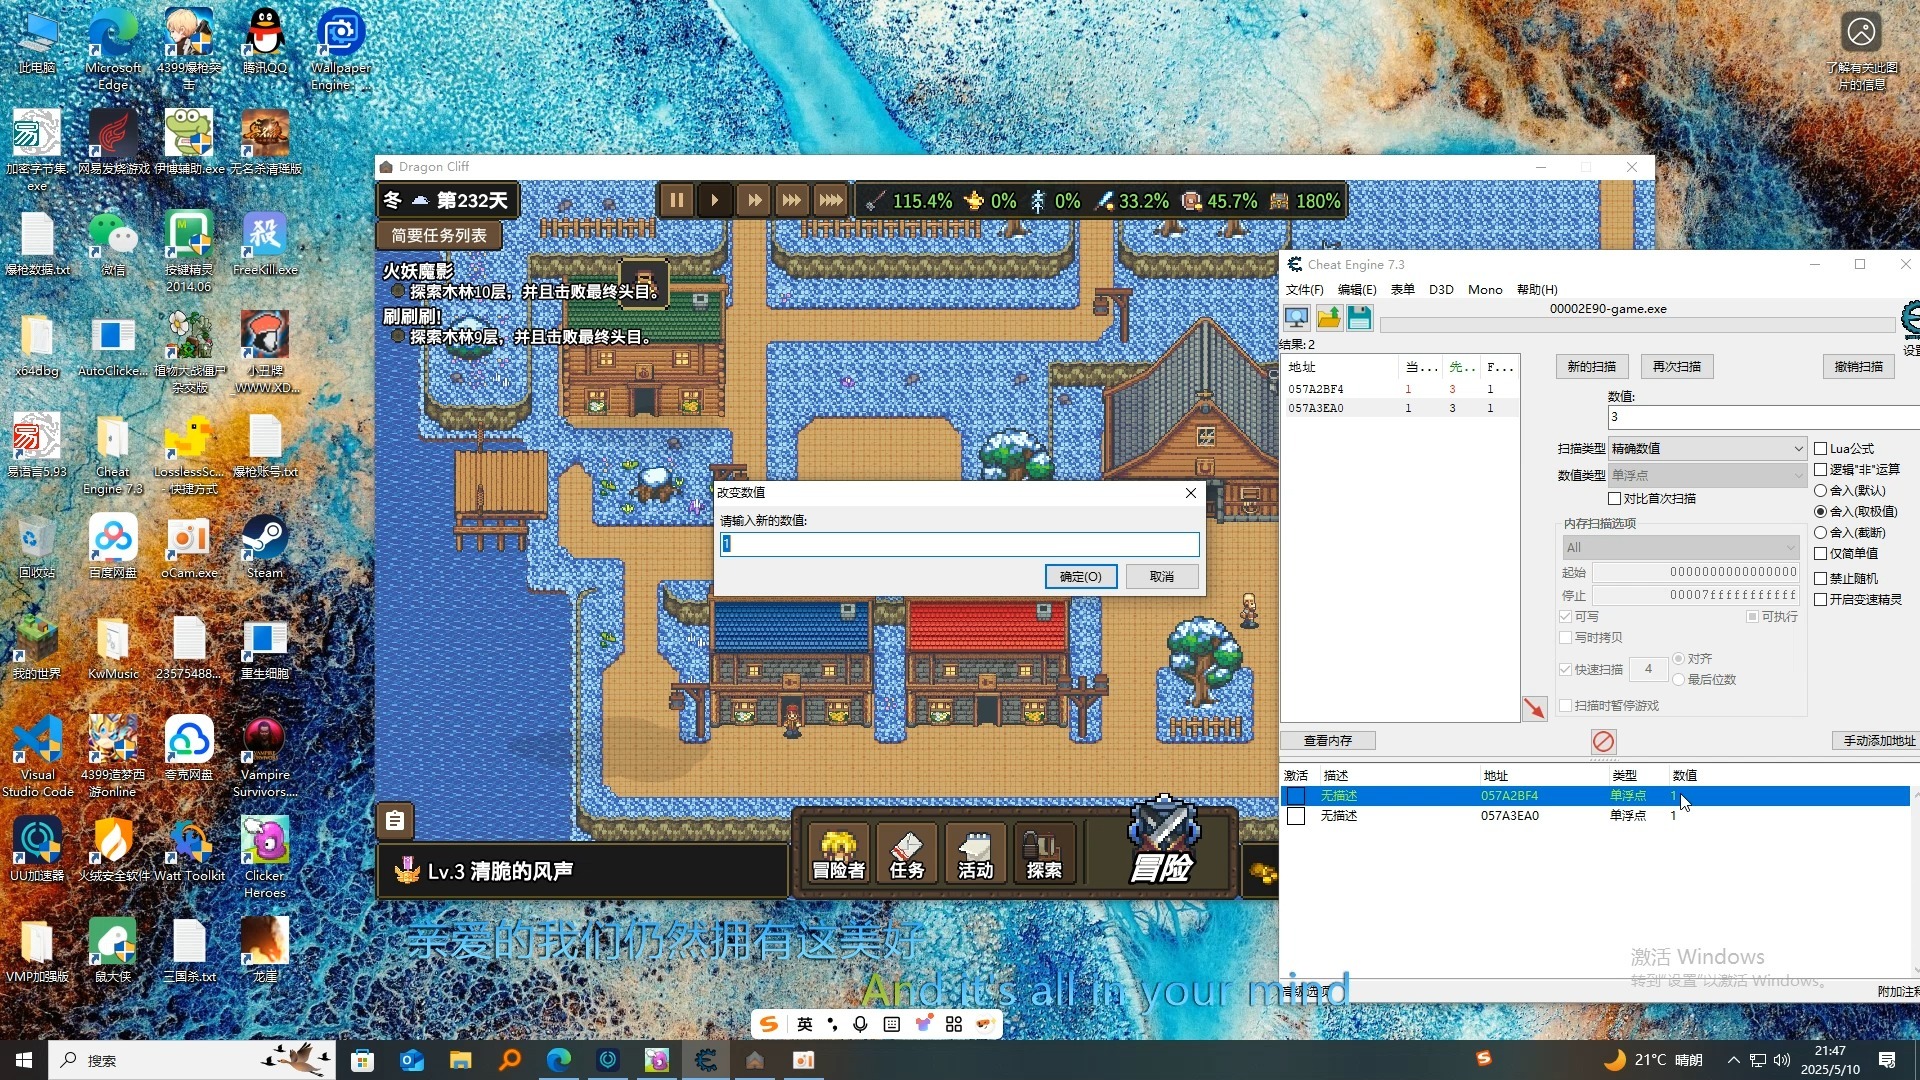Image resolution: width=1920 pixels, height=1080 pixels.
Task: Open the memory region All dropdown
Action: click(1680, 548)
